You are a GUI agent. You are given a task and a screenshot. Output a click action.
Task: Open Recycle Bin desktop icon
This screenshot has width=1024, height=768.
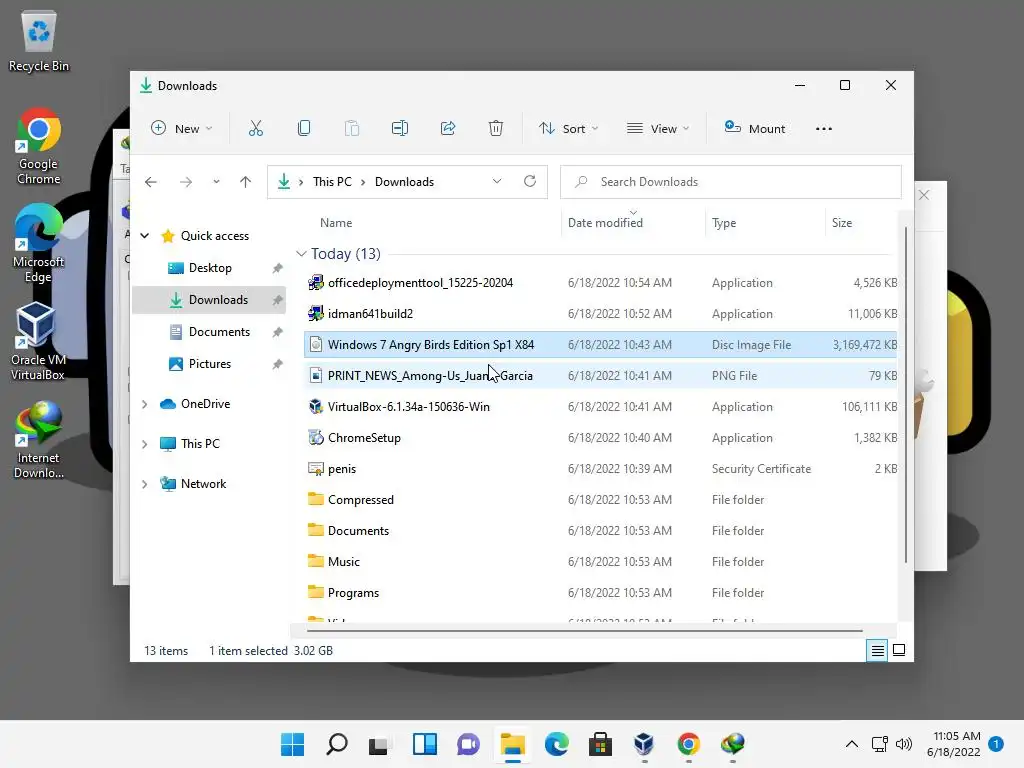[x=39, y=40]
